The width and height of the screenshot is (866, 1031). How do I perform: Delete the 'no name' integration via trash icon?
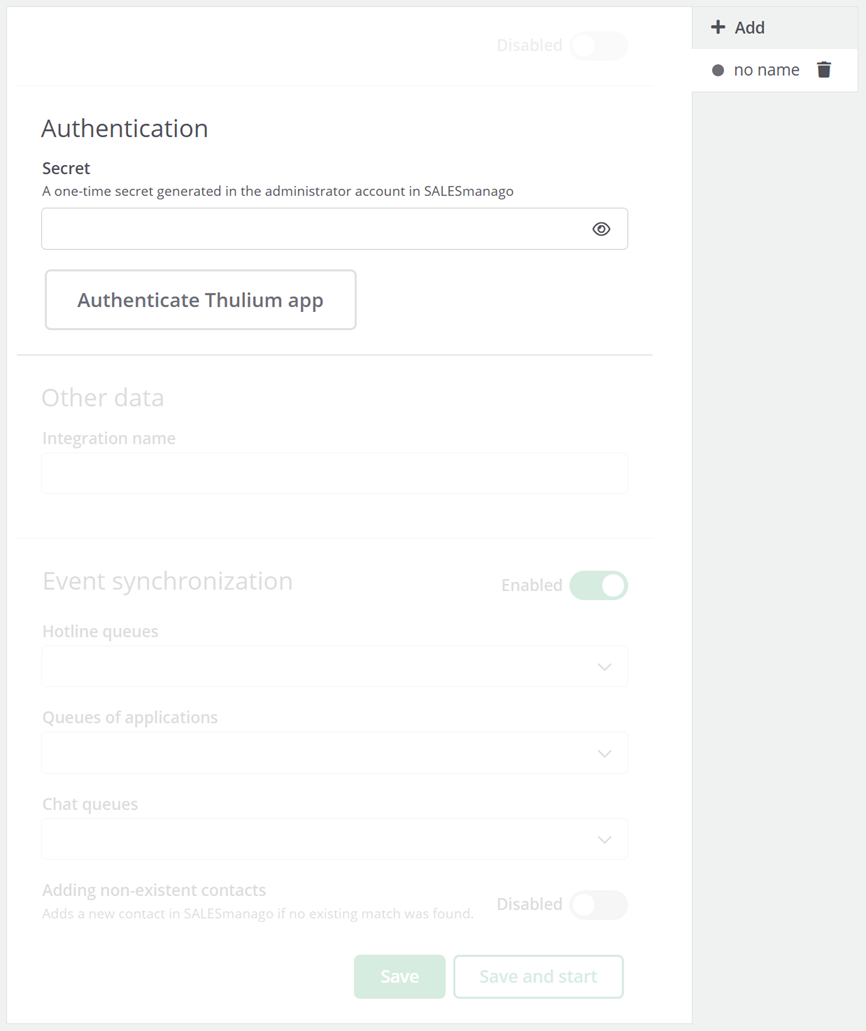[824, 70]
